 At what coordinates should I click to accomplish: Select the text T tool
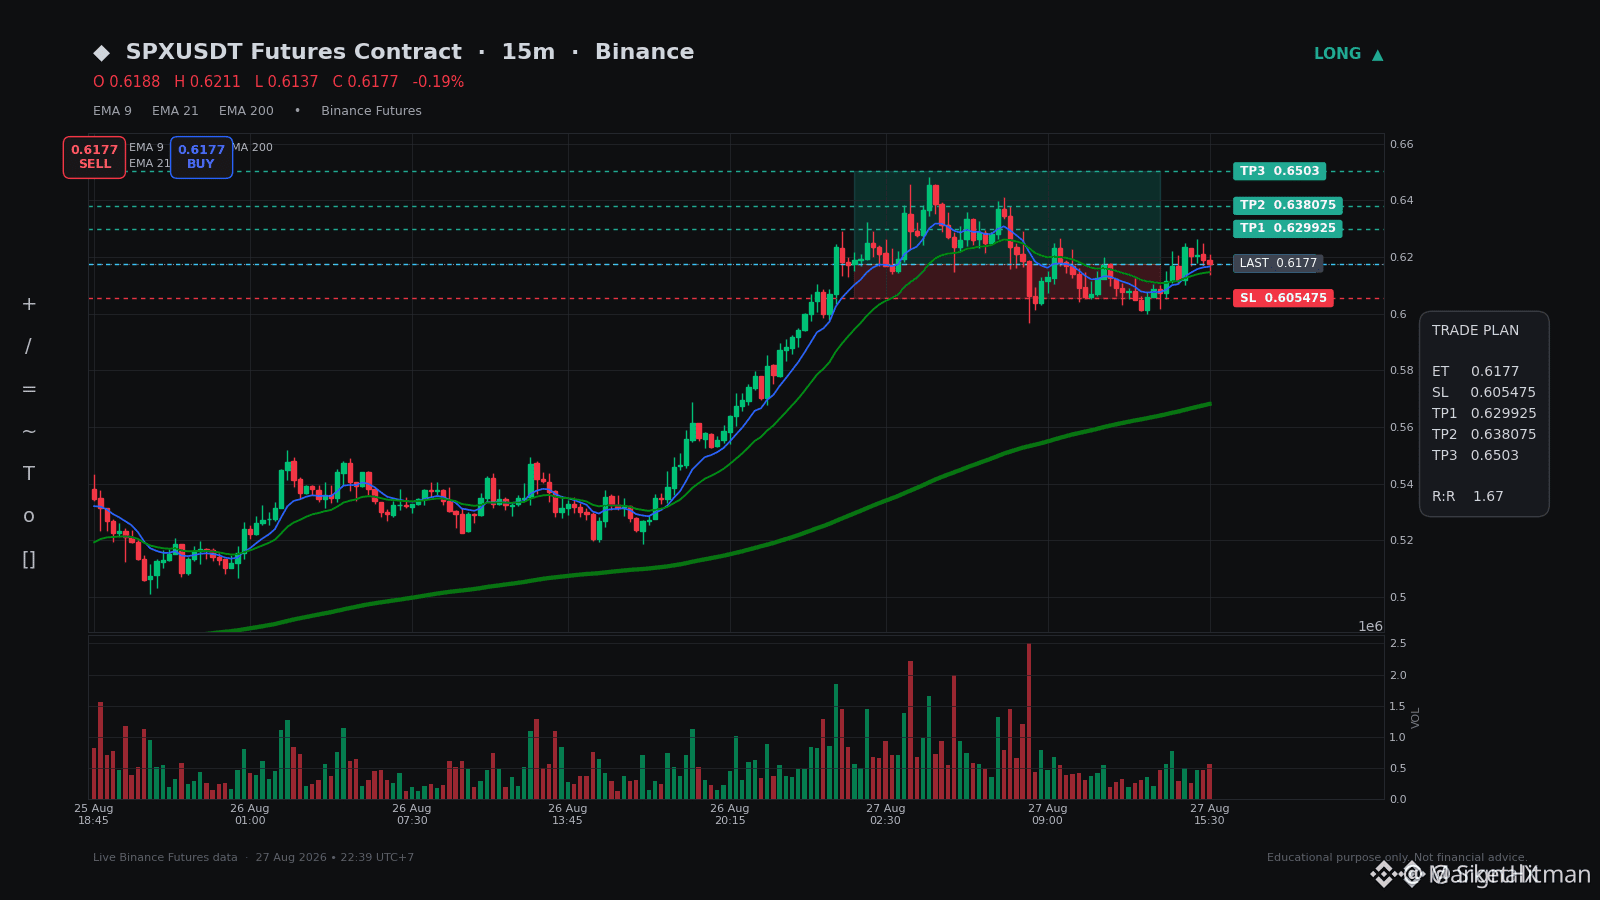tap(29, 474)
